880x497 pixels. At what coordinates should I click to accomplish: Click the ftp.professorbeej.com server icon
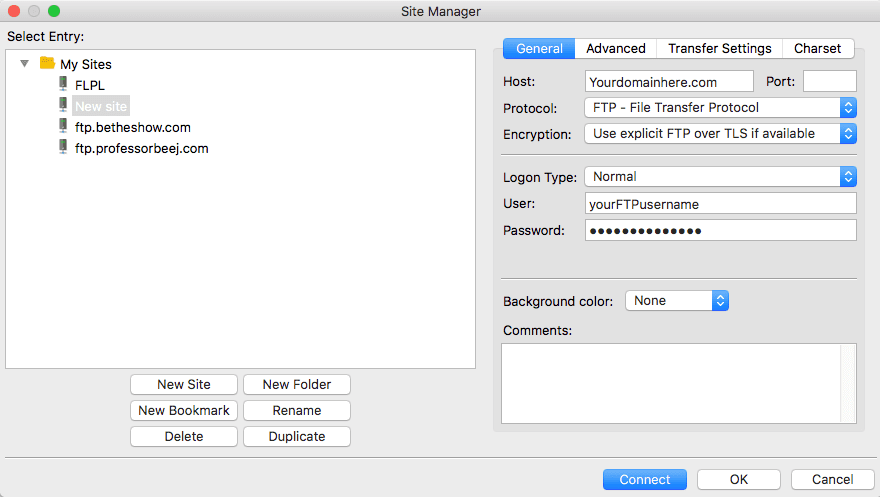(x=64, y=147)
